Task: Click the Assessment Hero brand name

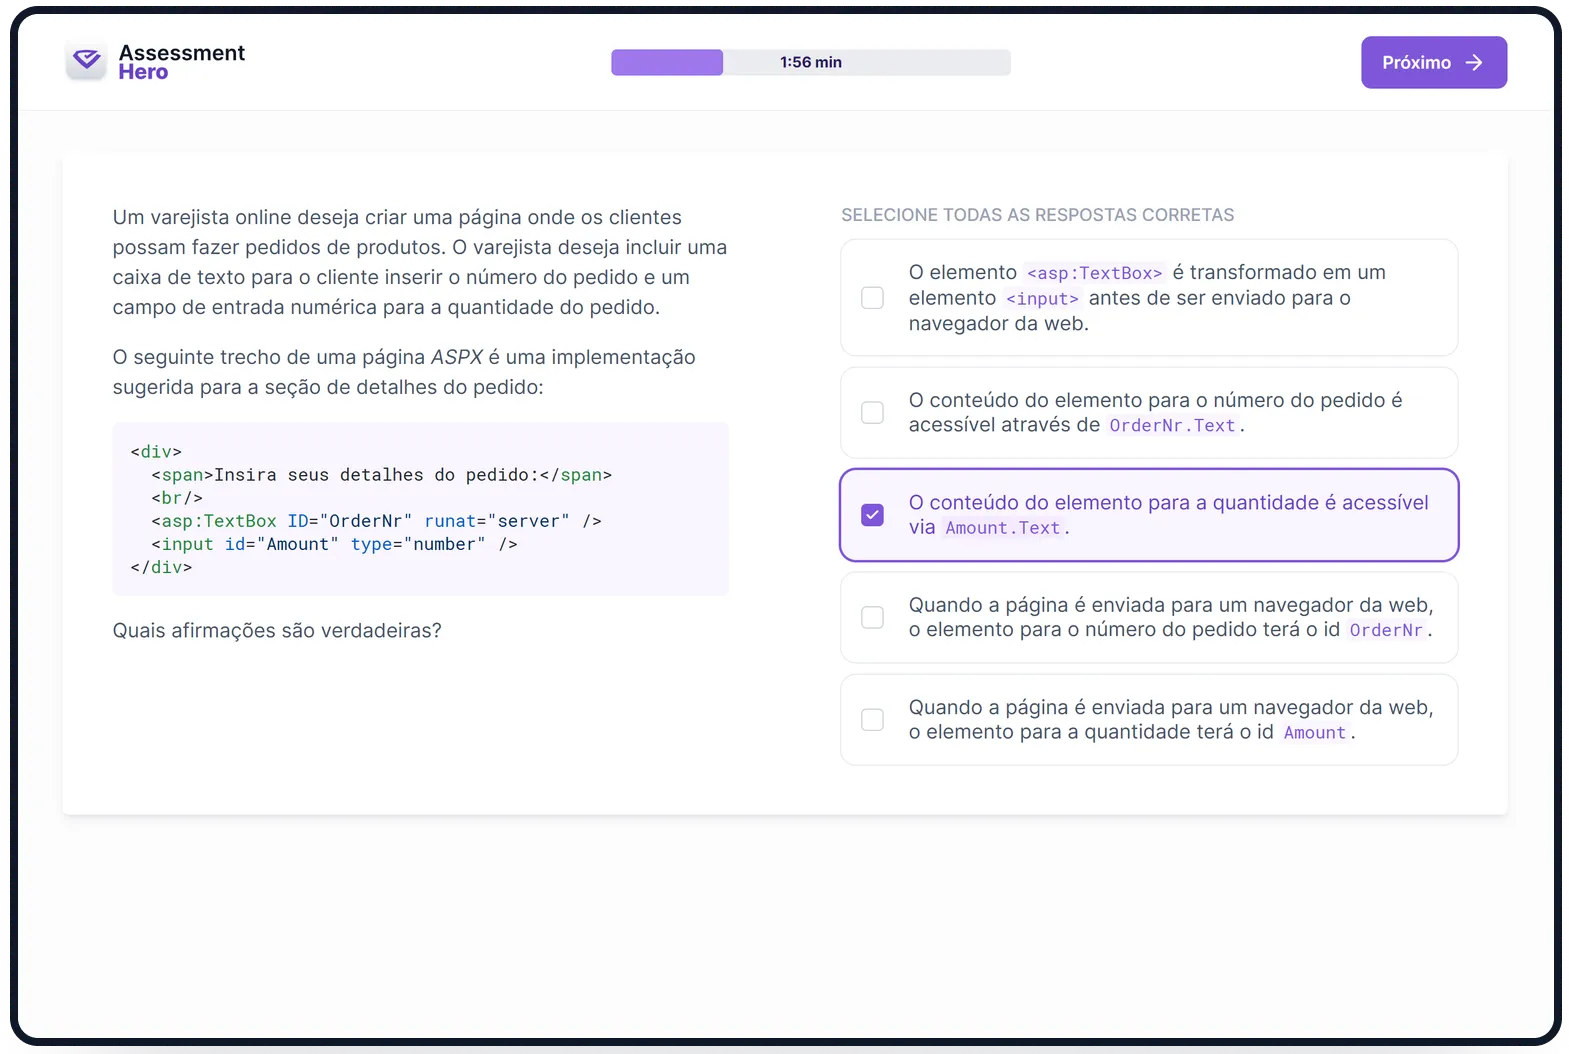Action: (x=181, y=62)
